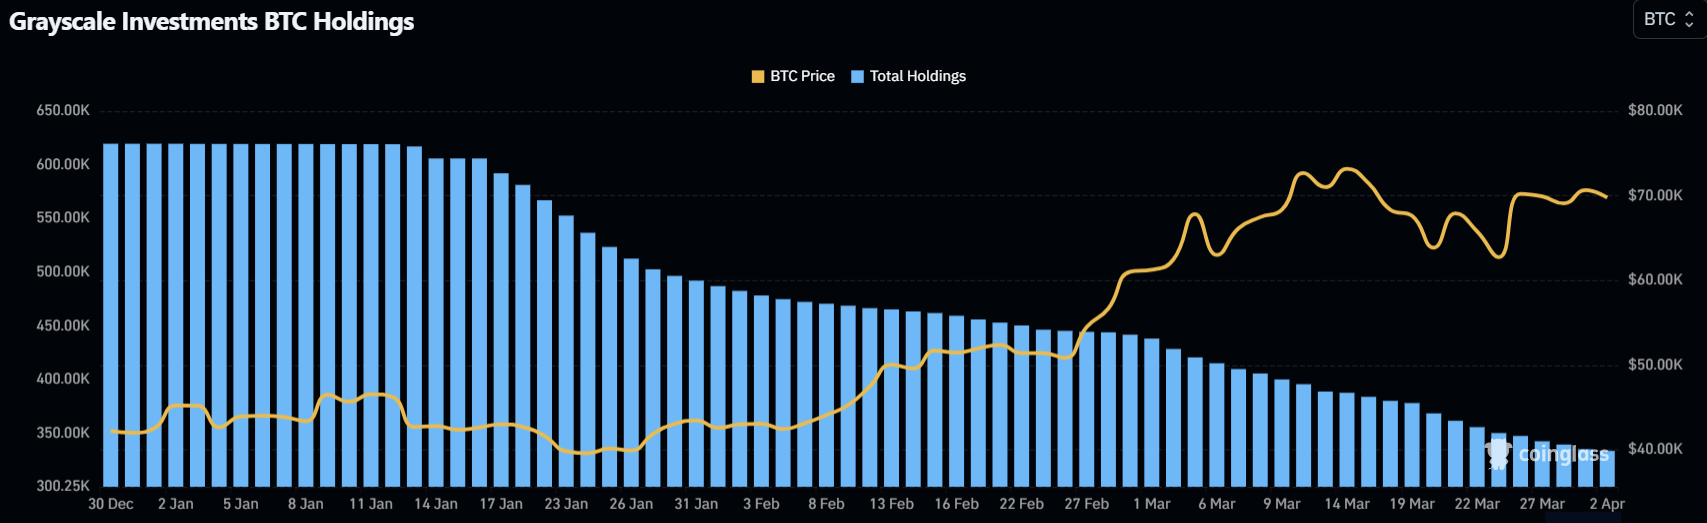
Task: Select the 2 Jan x-axis label
Action: 176,504
